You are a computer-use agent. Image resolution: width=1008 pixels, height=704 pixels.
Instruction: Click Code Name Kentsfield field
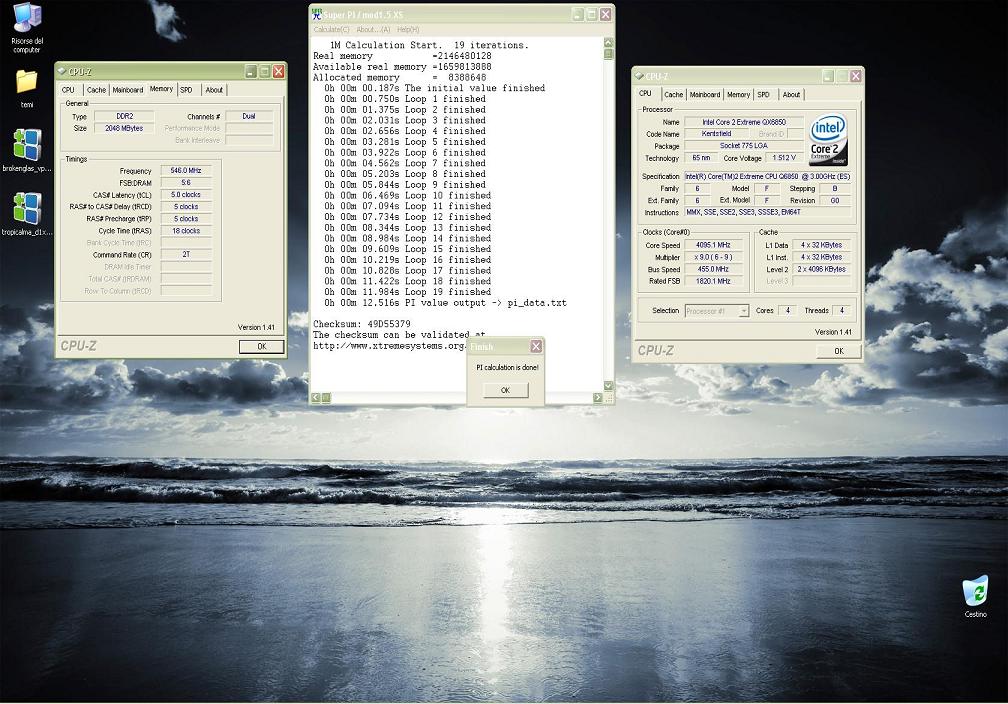[x=716, y=134]
